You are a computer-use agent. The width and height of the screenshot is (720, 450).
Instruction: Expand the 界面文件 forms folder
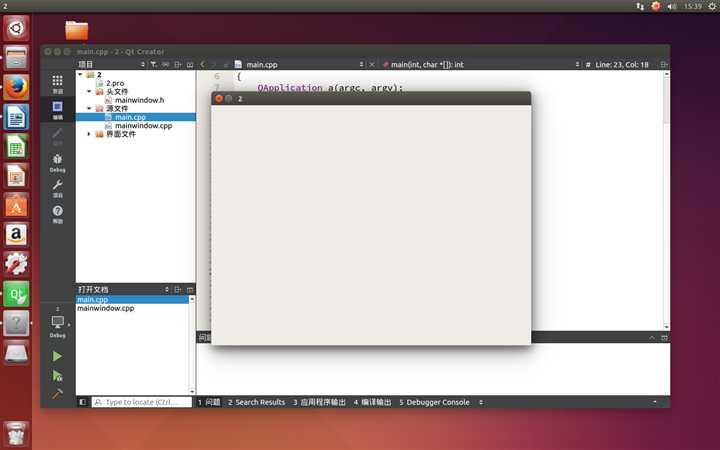pos(89,134)
